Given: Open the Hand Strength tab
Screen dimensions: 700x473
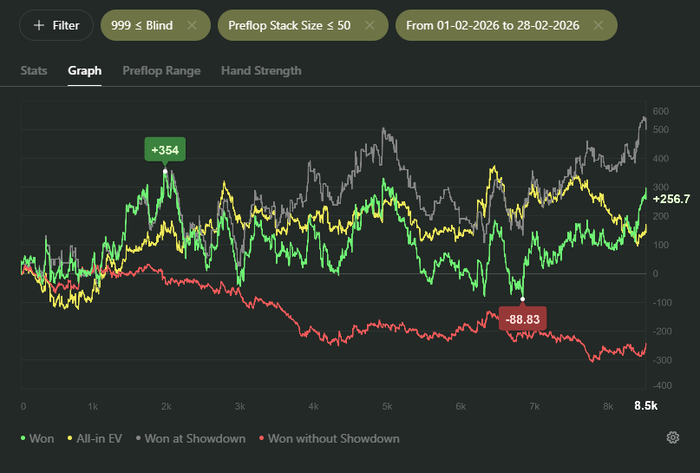Looking at the screenshot, I should pos(261,71).
